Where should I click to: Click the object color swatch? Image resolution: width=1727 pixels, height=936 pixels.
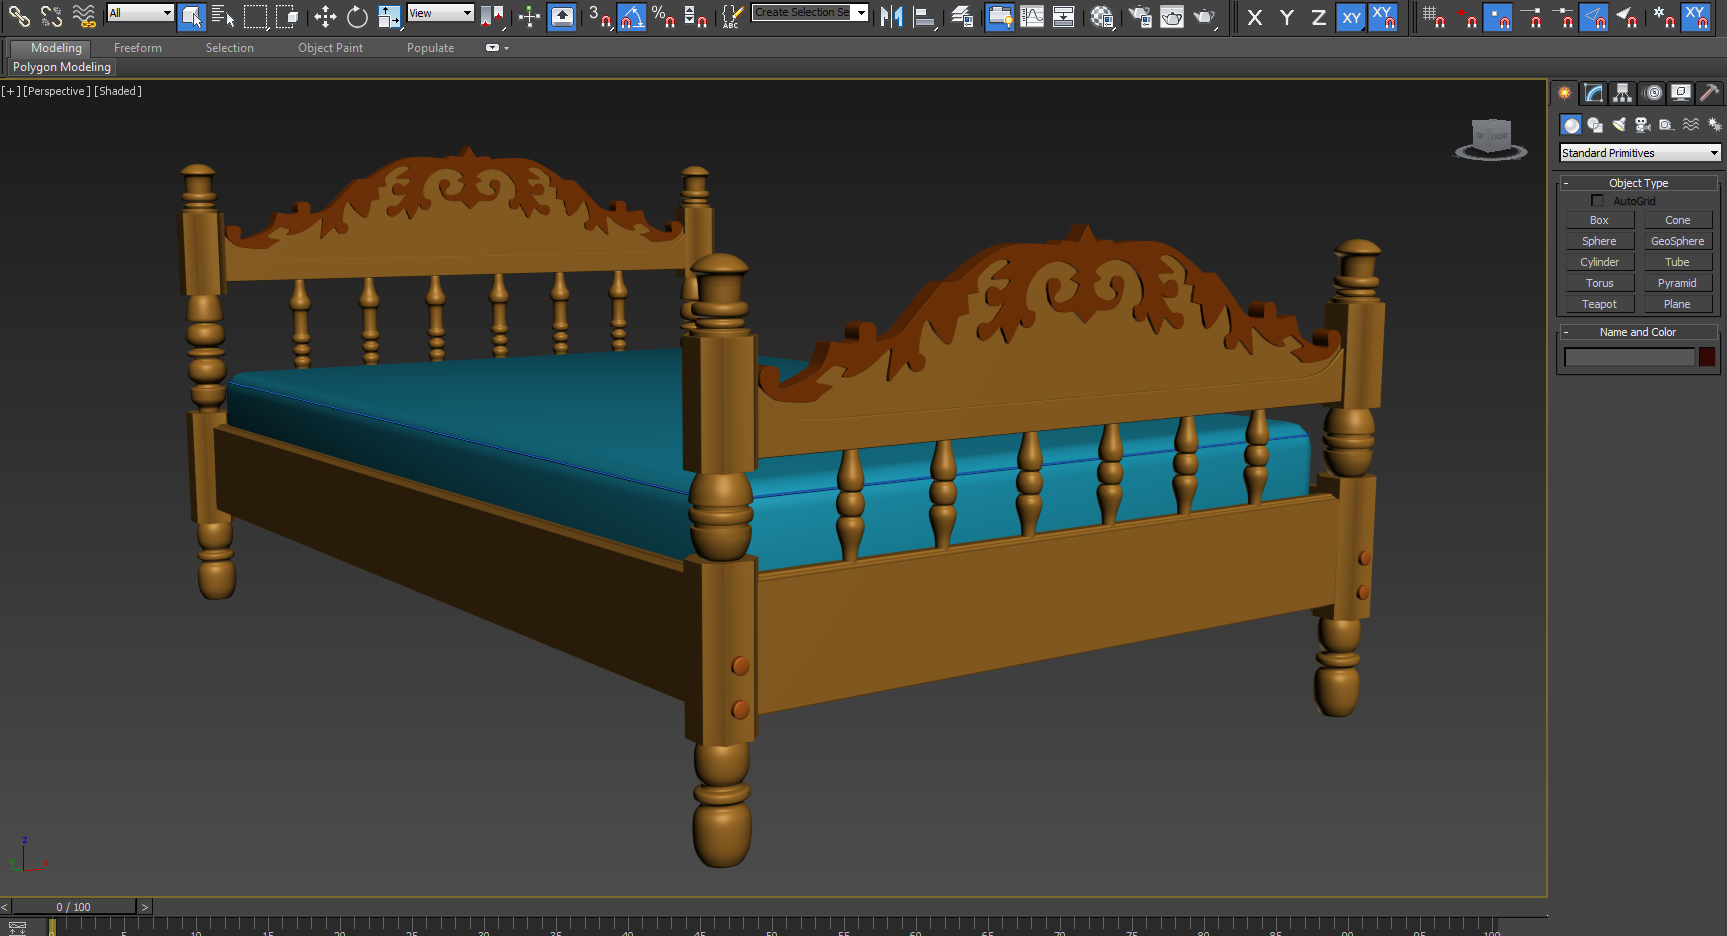1707,357
